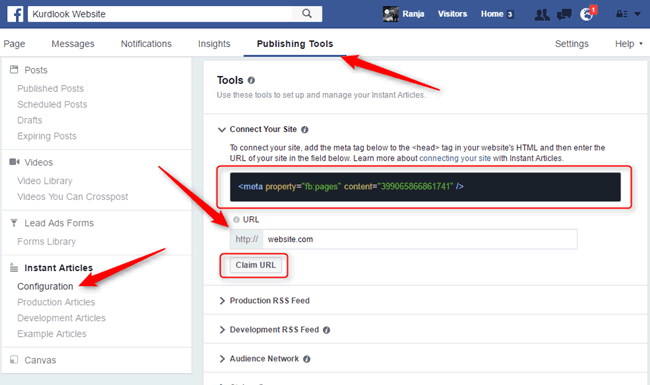Click the website URL input field
This screenshot has height=385, width=650.
tap(420, 240)
